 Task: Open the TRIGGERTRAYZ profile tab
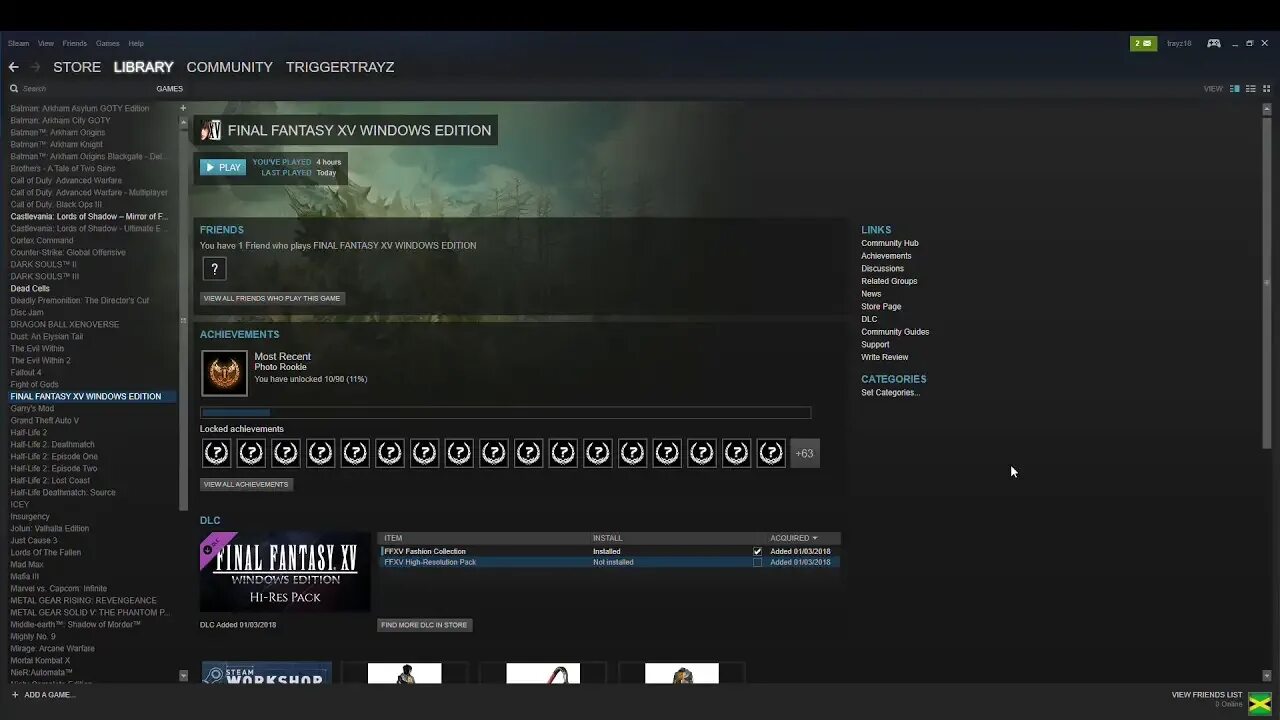click(340, 67)
